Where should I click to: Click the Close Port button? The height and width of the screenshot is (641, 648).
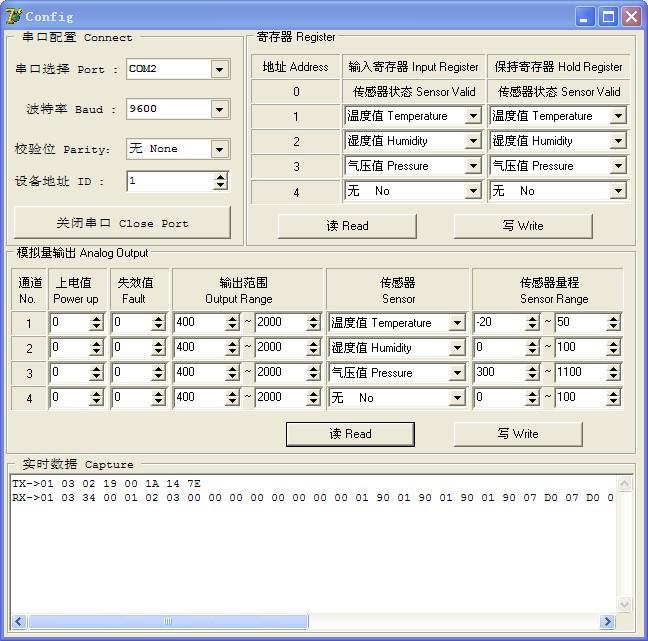point(122,223)
